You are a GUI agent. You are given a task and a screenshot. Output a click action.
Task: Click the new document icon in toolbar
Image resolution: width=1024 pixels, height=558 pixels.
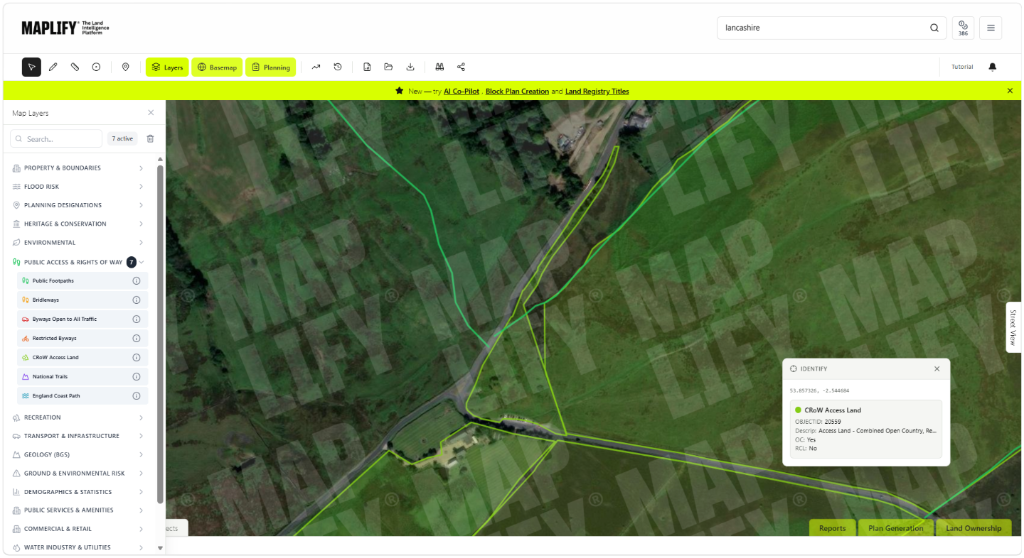367,67
